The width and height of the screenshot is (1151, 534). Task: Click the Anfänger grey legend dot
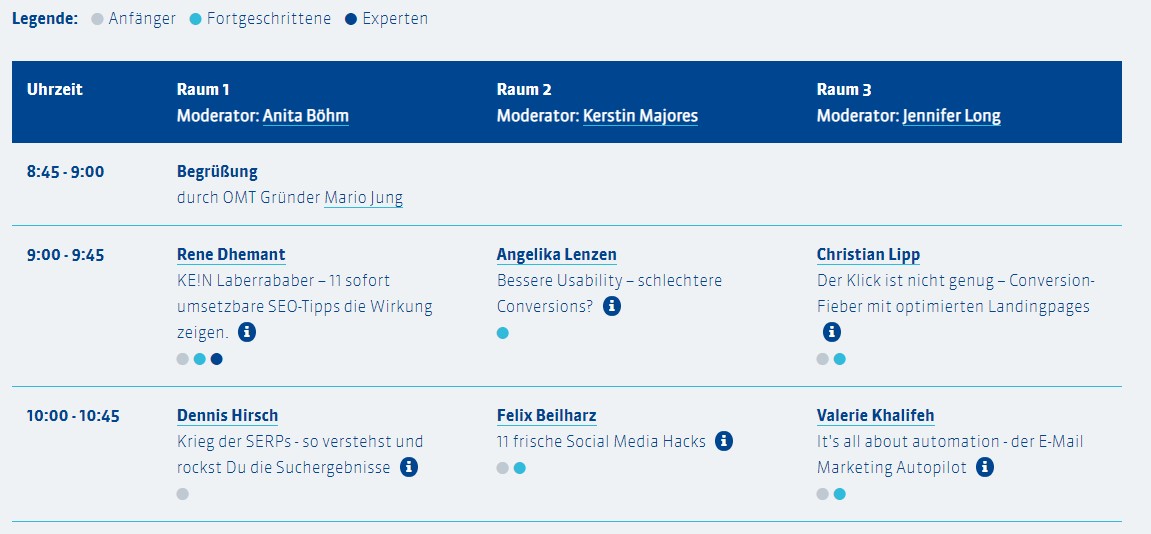(x=97, y=19)
